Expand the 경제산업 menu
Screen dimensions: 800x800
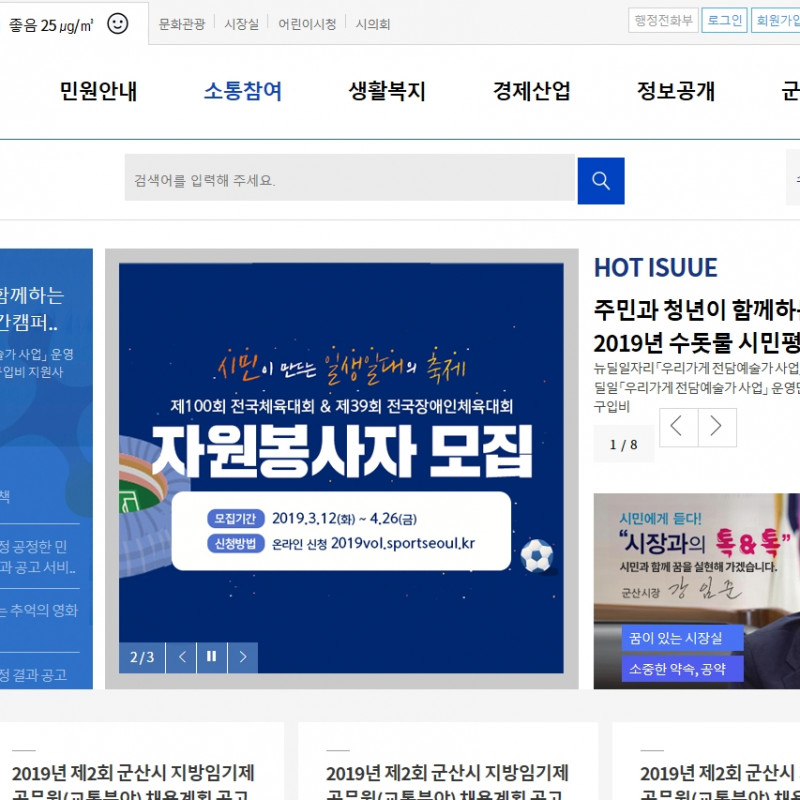tap(531, 92)
